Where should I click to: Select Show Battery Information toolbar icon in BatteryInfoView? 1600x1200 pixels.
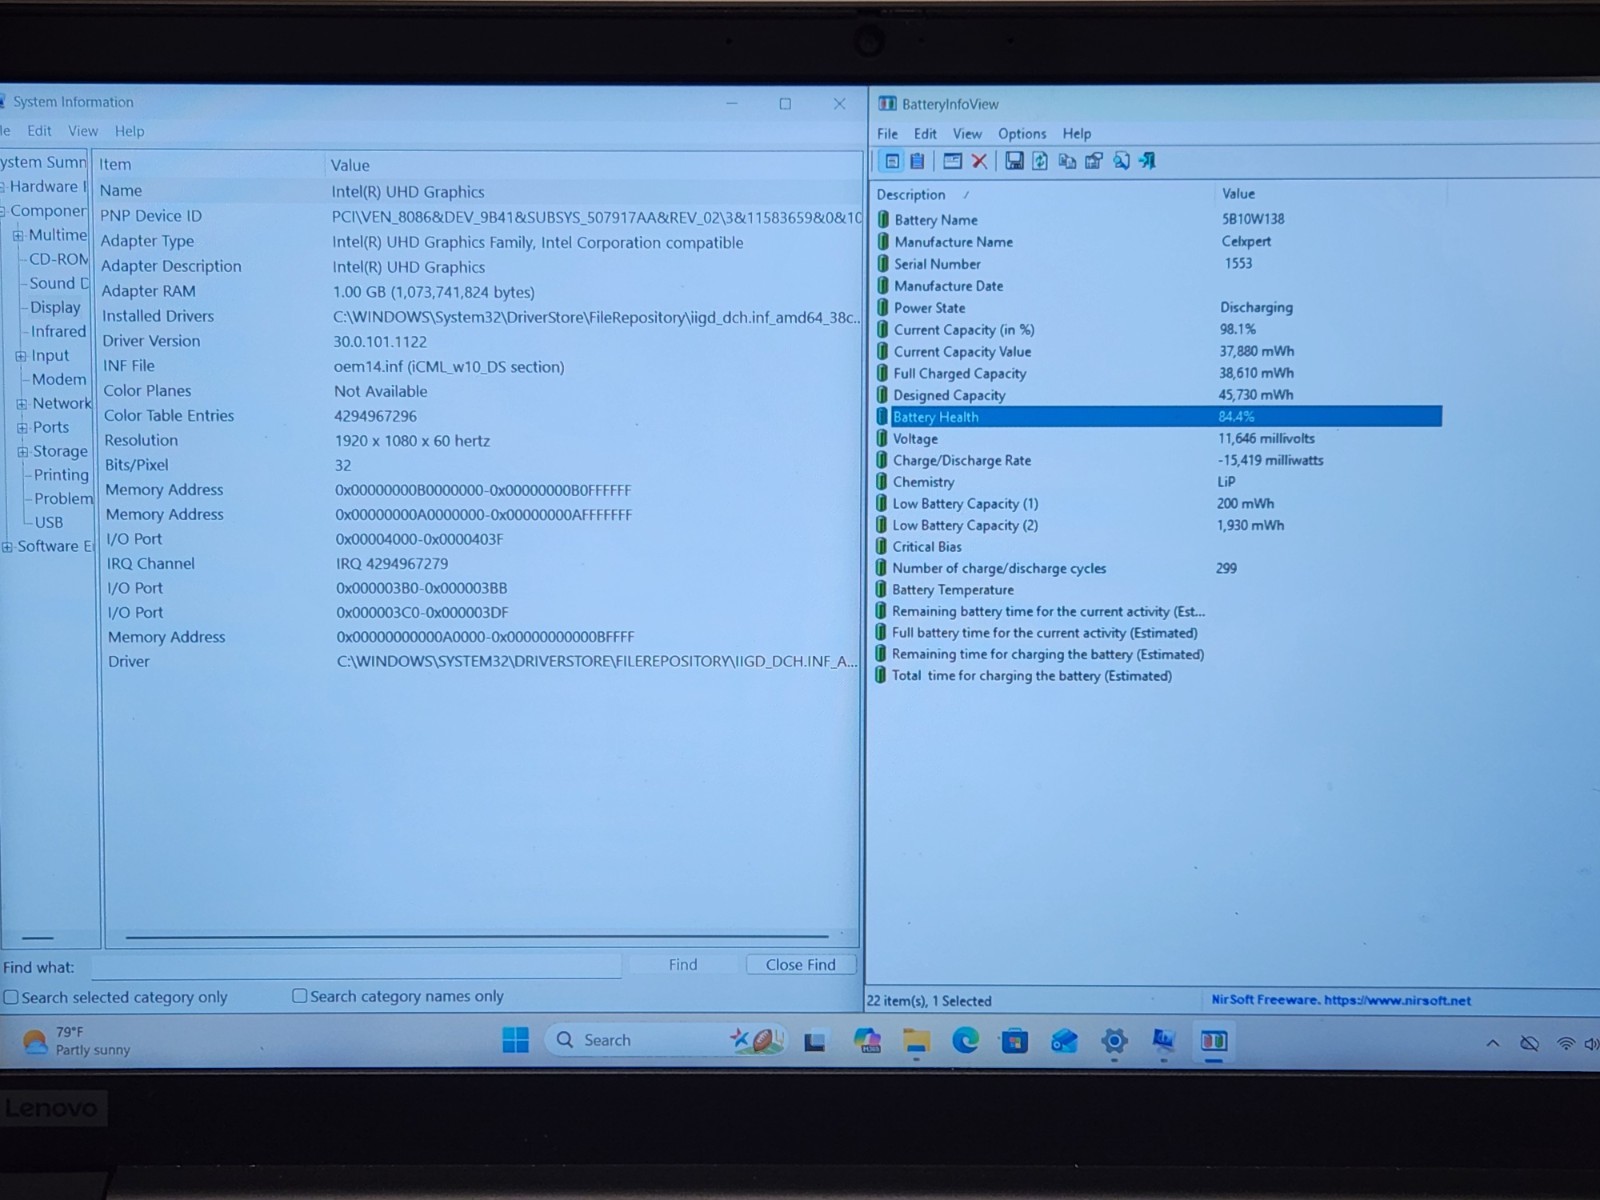(x=892, y=161)
